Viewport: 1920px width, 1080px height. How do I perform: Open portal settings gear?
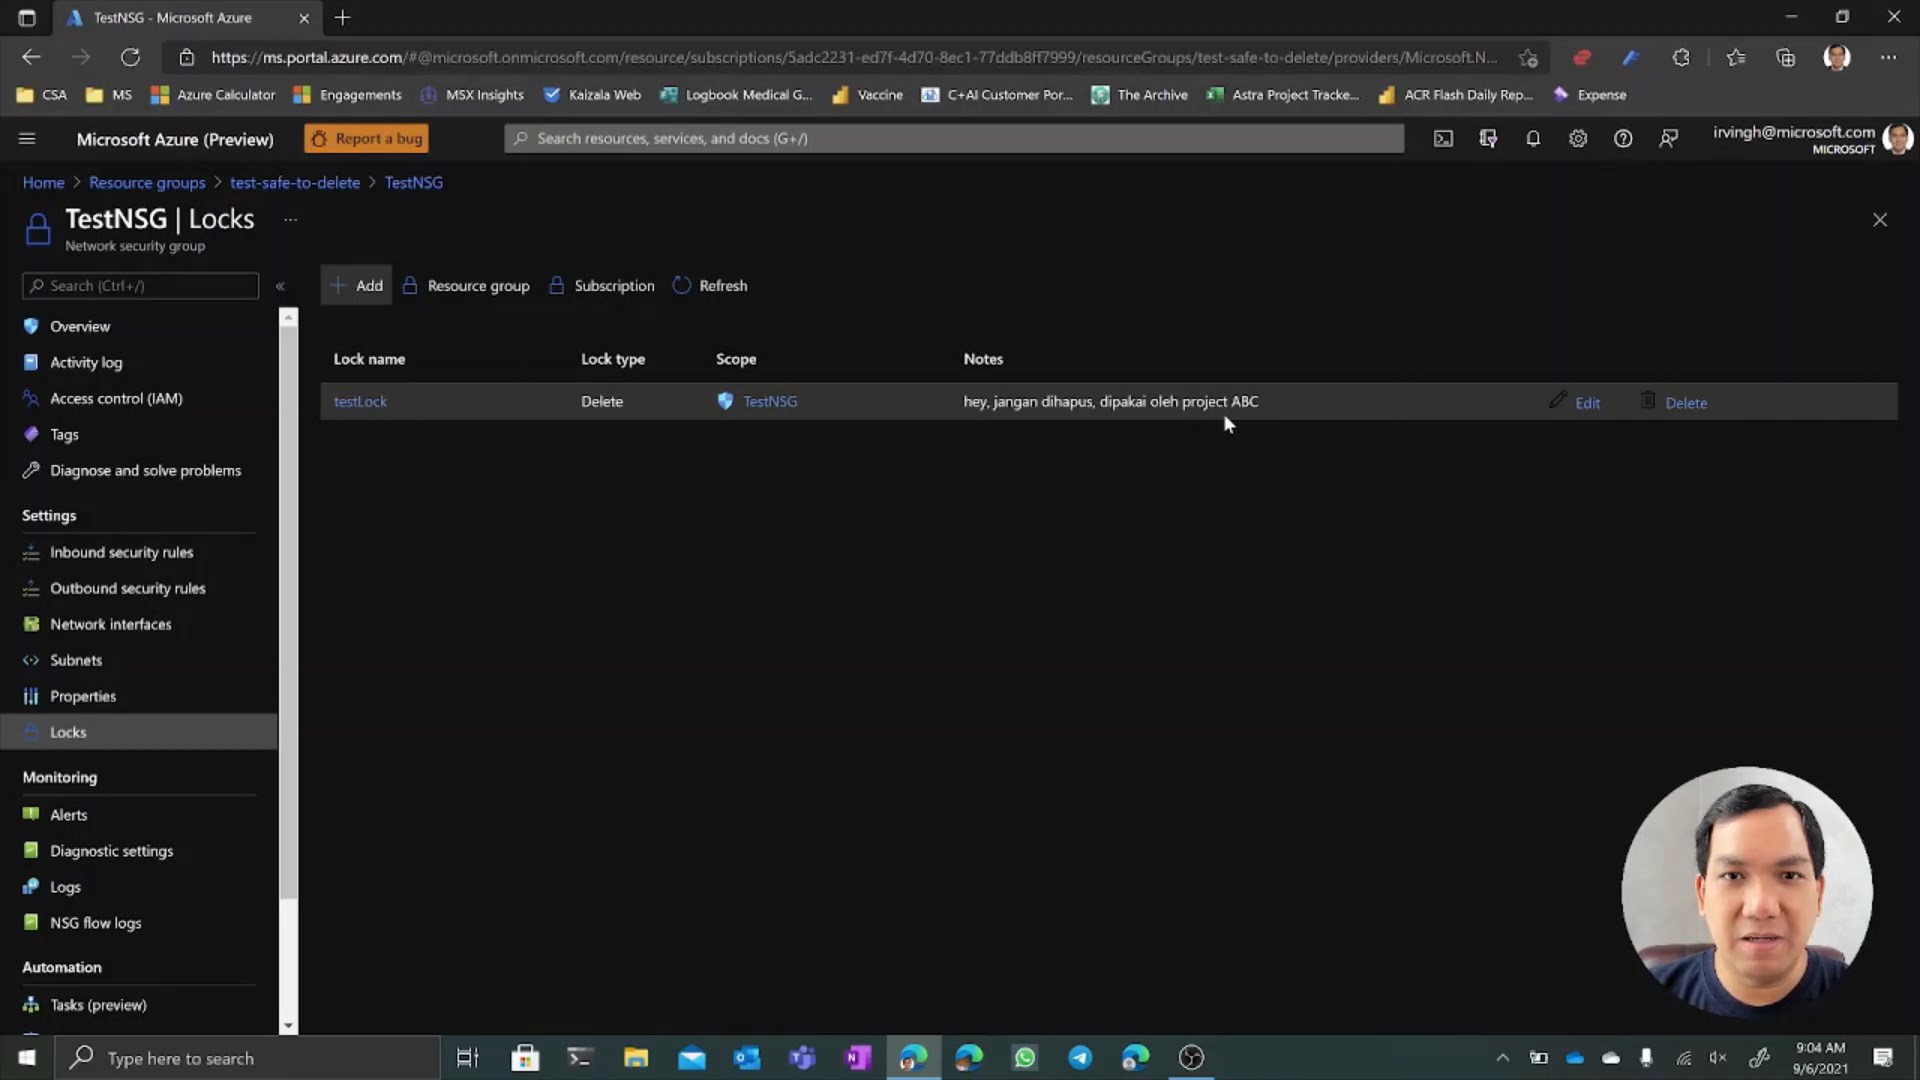point(1578,139)
